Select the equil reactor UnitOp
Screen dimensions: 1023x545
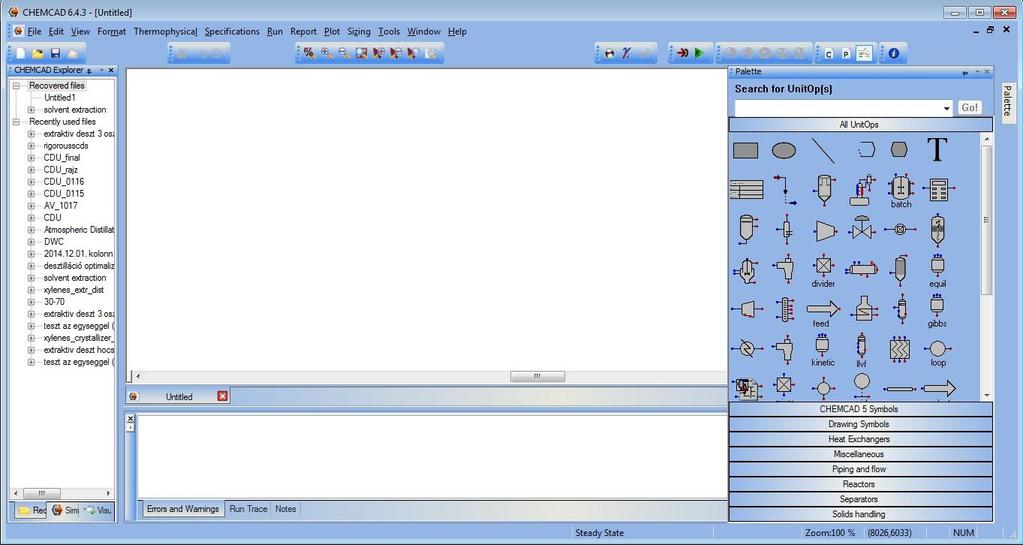[938, 270]
